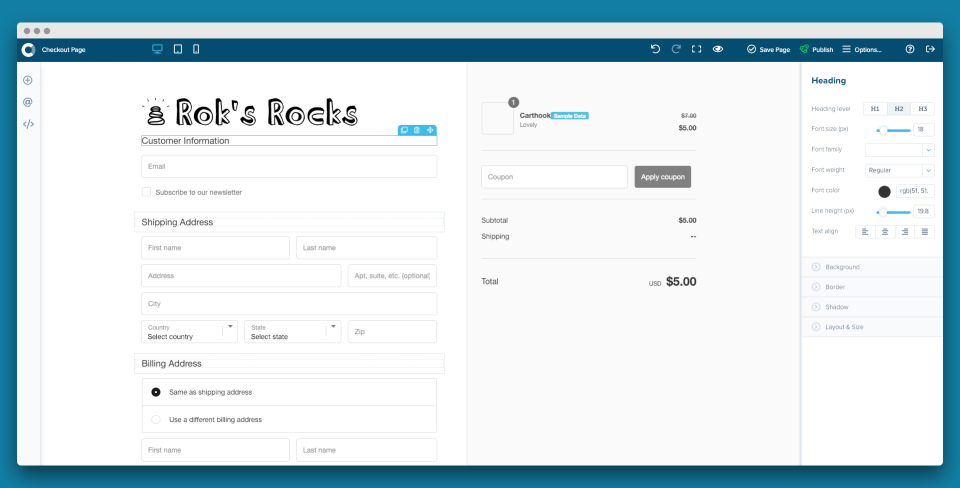Preview page with eye icon
This screenshot has height=488, width=960.
(718, 49)
